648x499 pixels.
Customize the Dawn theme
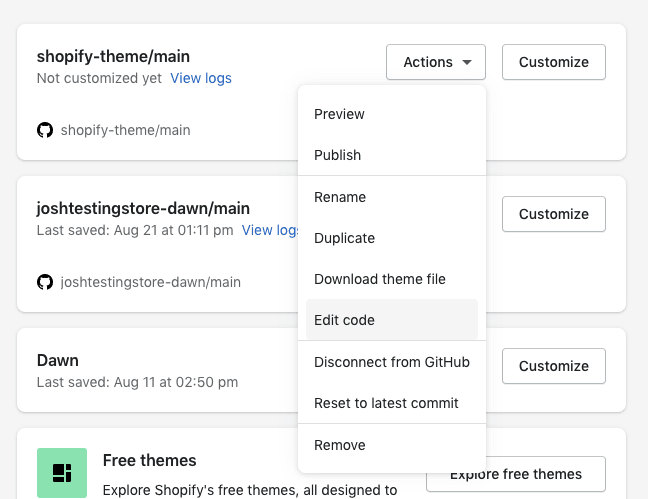point(554,366)
